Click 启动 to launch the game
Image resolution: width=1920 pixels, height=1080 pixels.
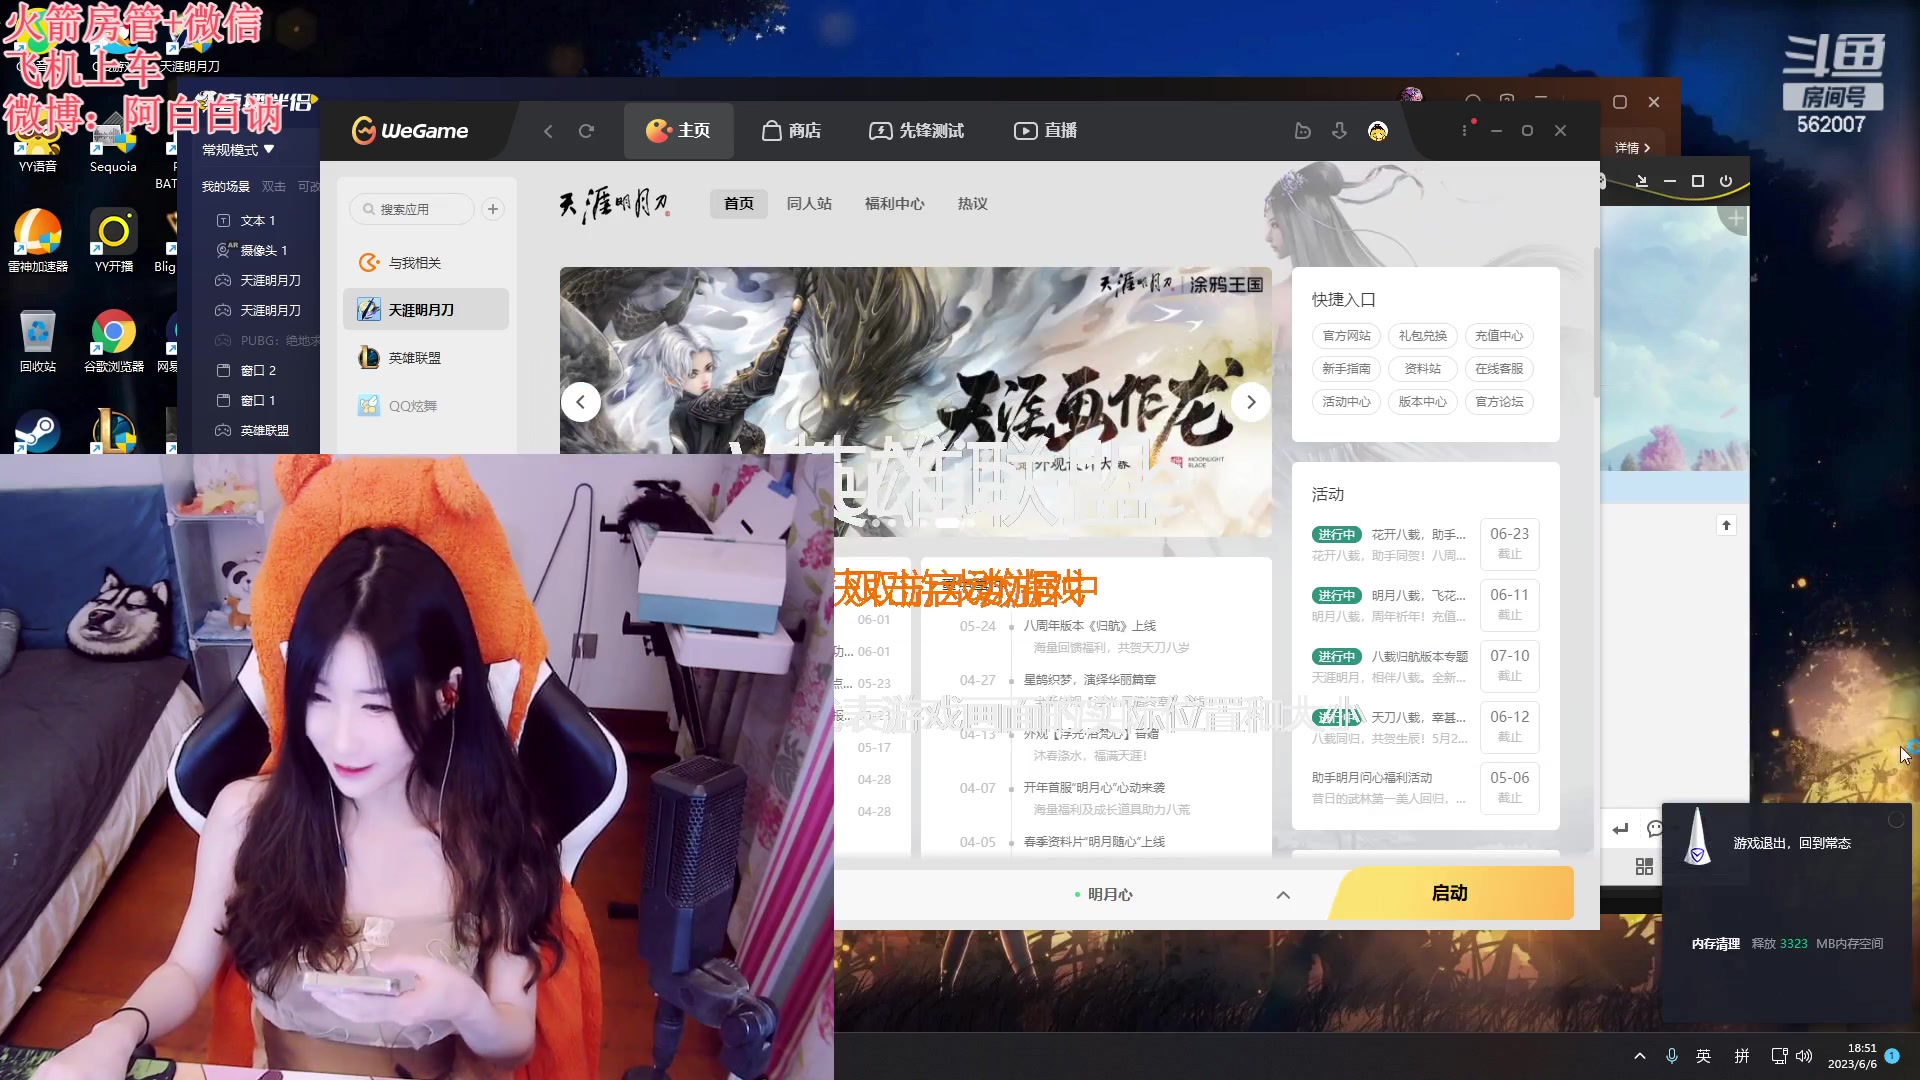tap(1448, 893)
